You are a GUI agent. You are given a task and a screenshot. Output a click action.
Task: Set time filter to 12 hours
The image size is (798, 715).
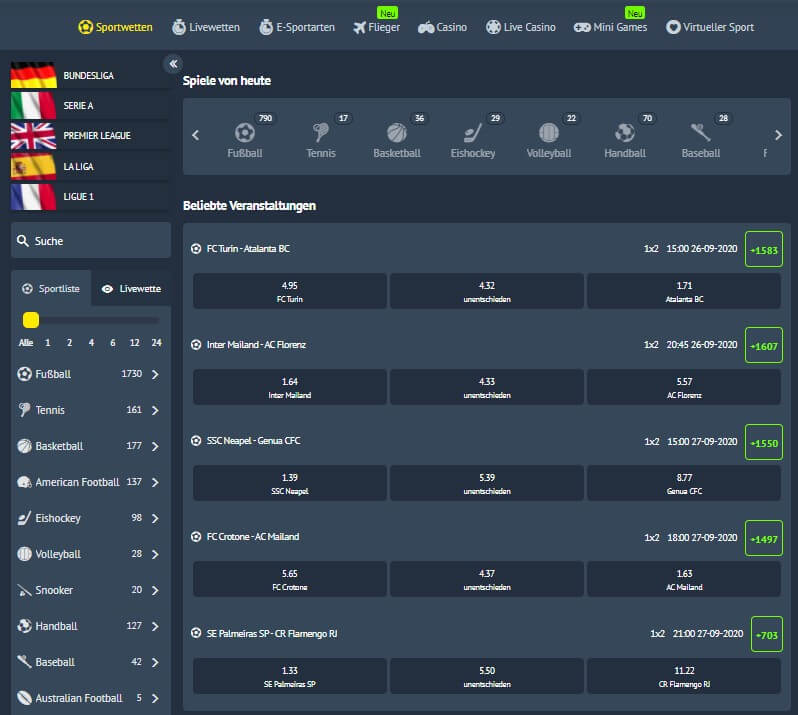tap(134, 342)
